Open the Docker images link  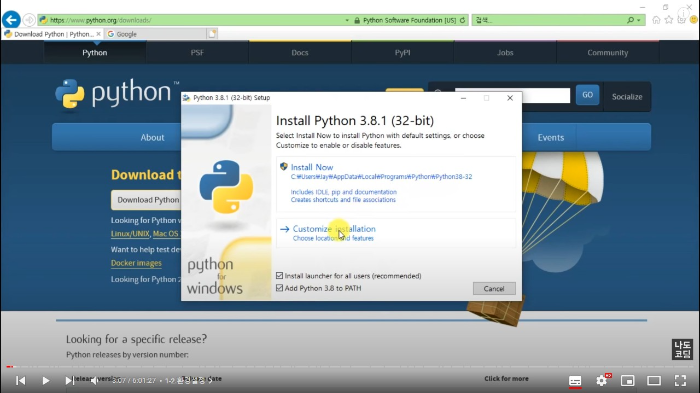pyautogui.click(x=136, y=263)
